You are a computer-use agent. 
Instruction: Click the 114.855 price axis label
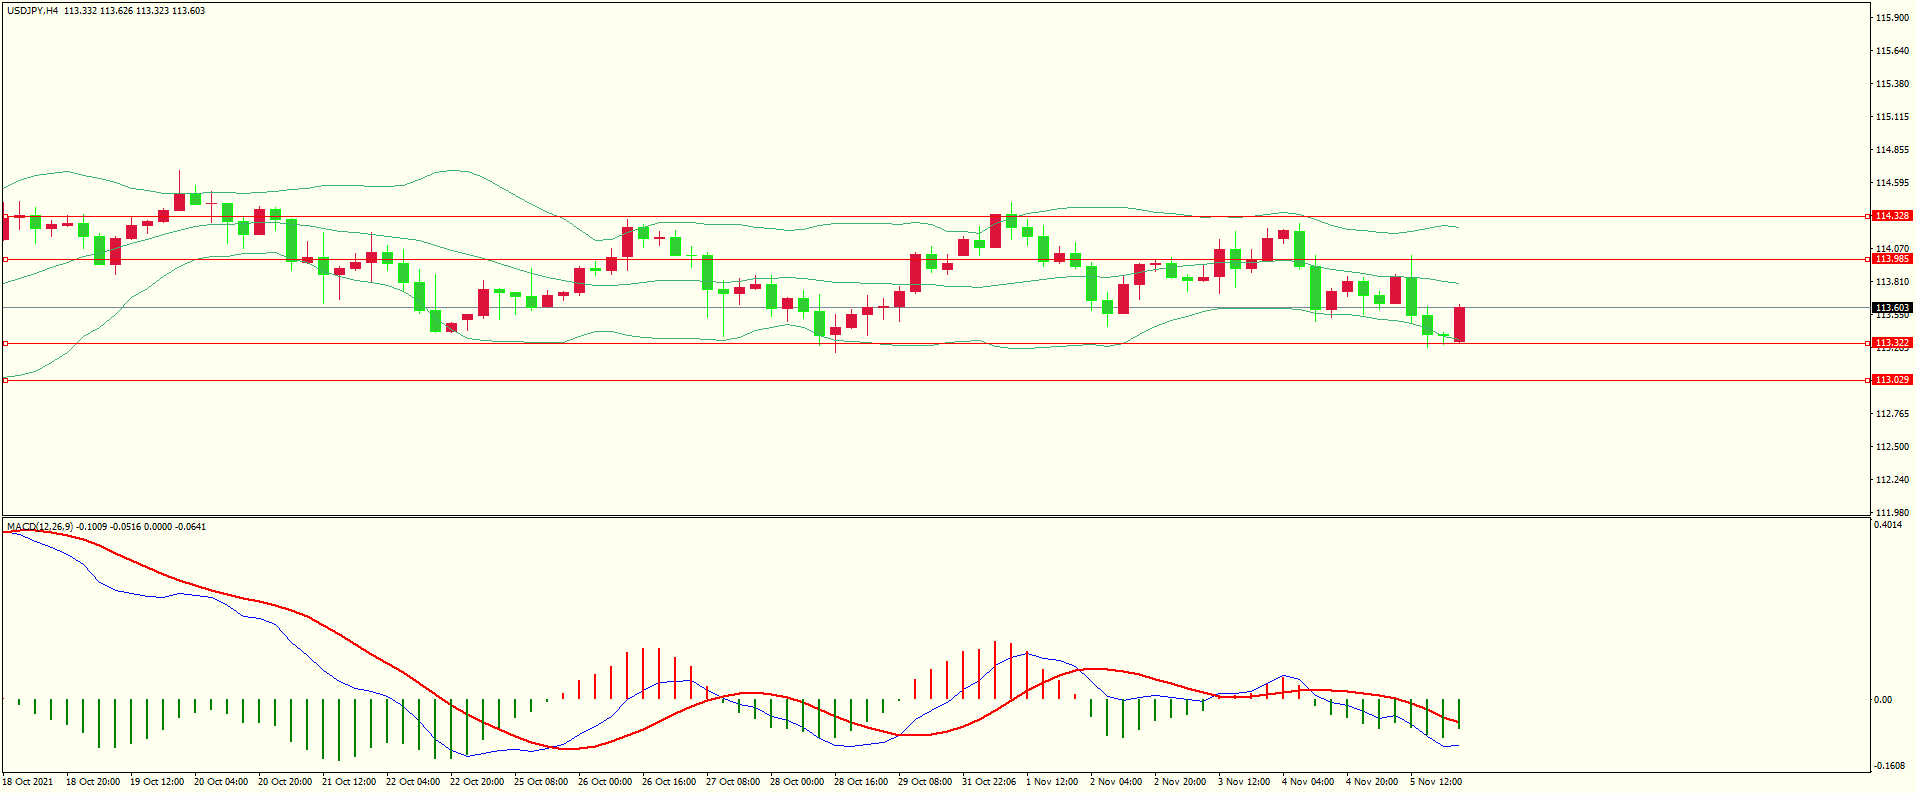1892,150
